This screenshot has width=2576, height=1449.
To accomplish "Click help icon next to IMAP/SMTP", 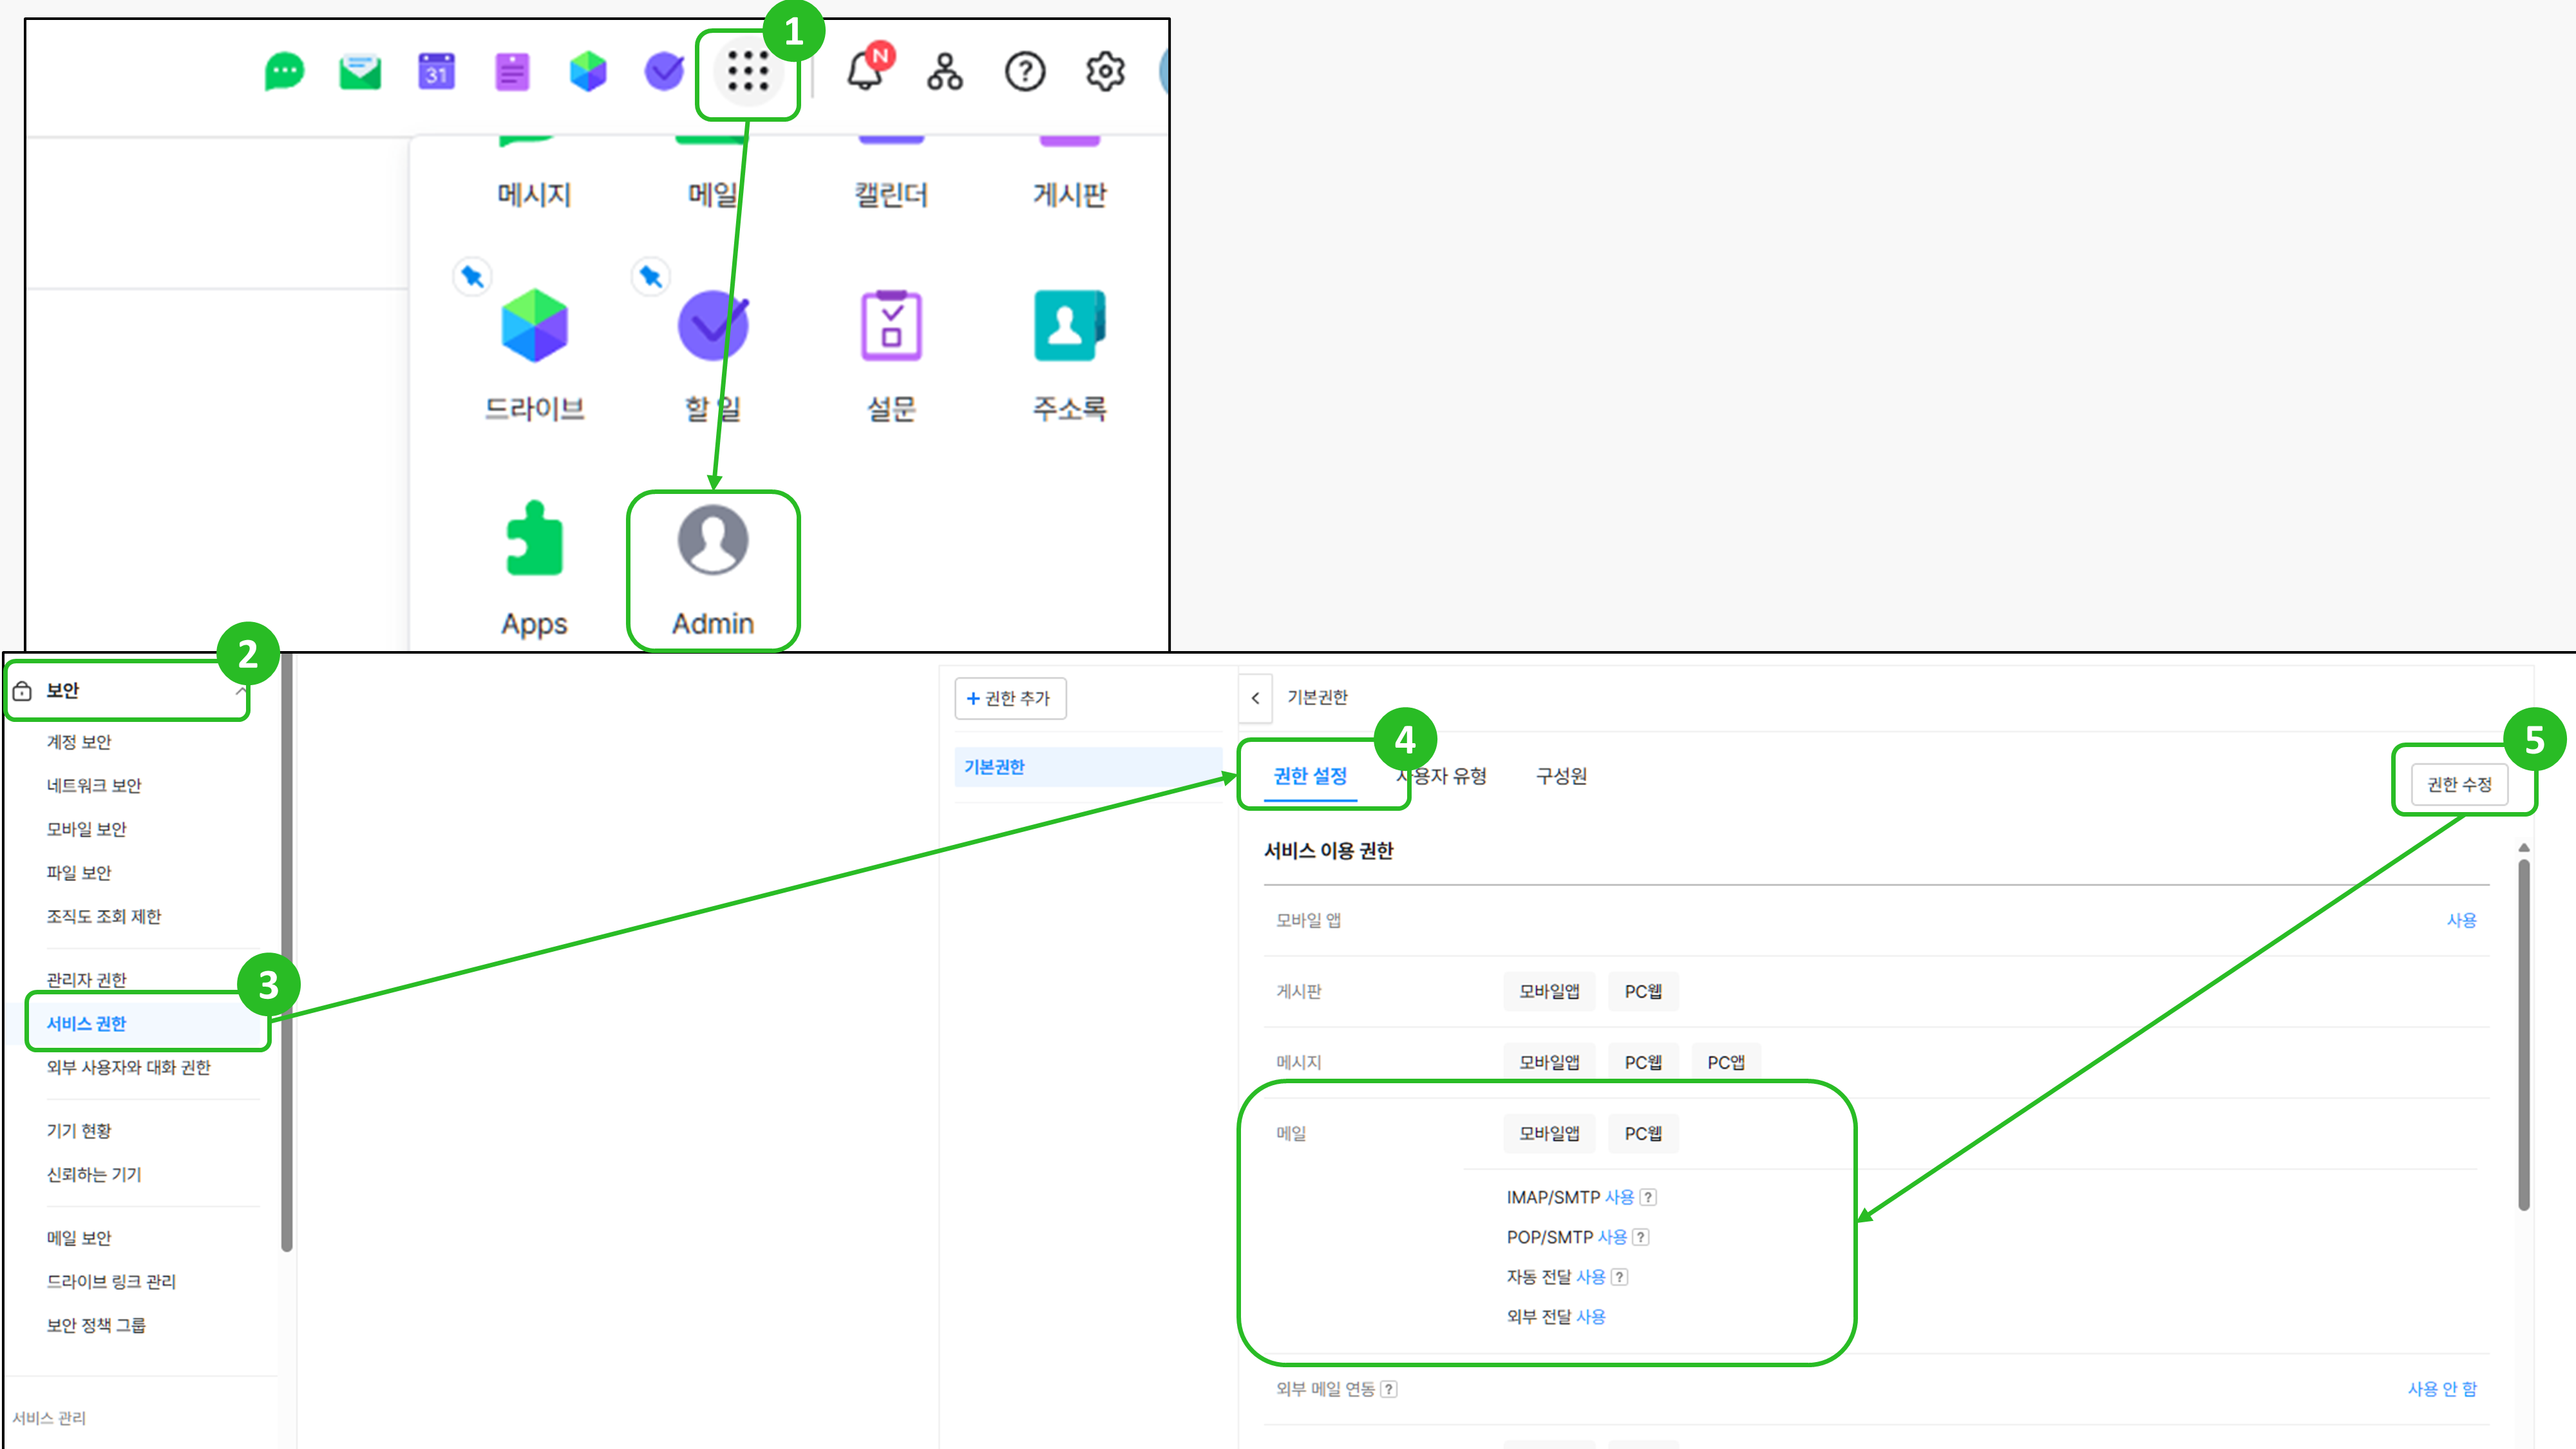I will (x=1648, y=1197).
